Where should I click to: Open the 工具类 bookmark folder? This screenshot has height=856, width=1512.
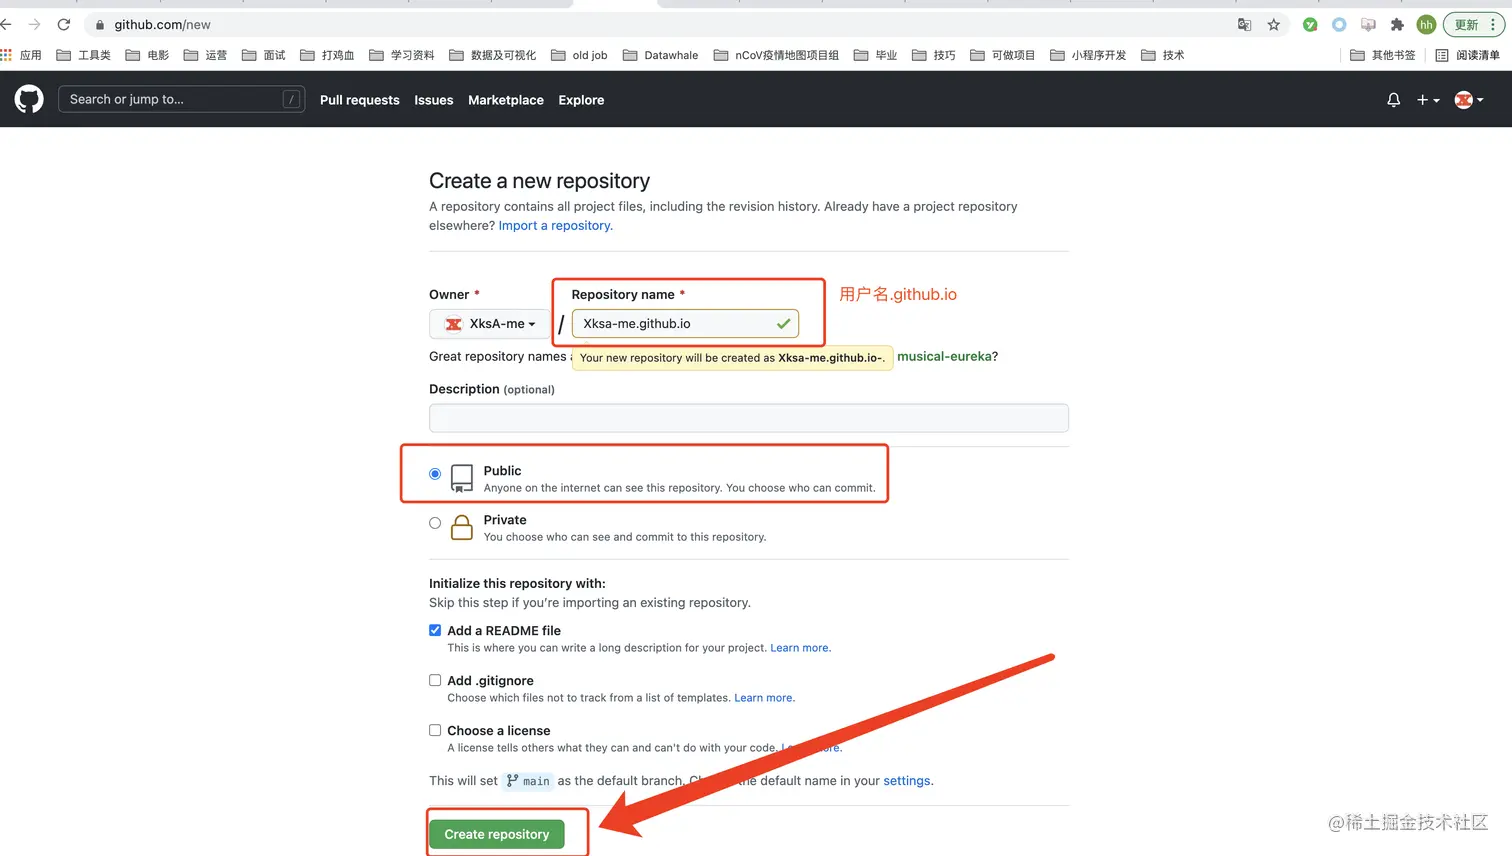[x=84, y=55]
